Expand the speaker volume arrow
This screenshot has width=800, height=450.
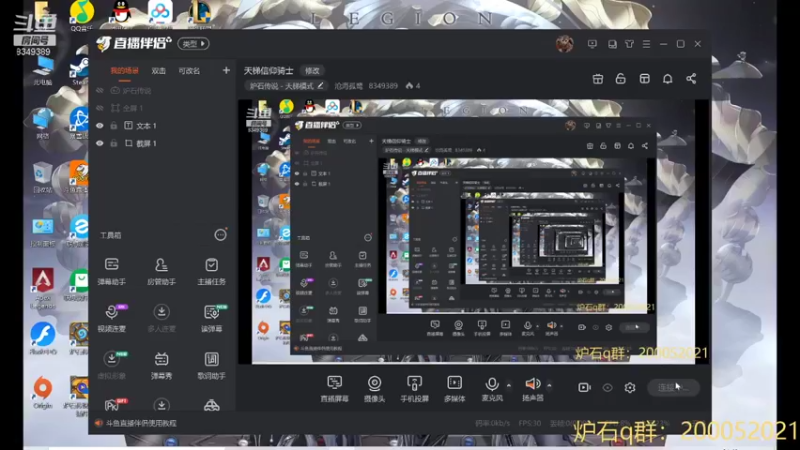point(549,385)
